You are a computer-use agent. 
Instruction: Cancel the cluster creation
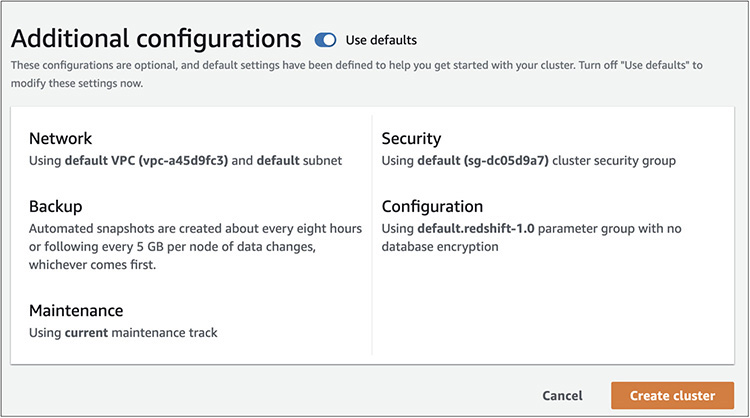(x=562, y=395)
